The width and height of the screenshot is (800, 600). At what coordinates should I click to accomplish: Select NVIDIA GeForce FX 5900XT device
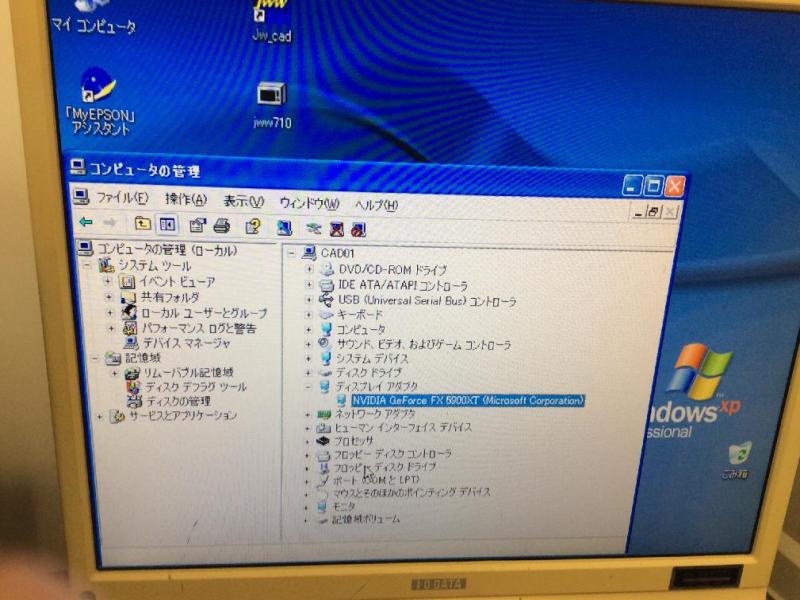pos(467,401)
